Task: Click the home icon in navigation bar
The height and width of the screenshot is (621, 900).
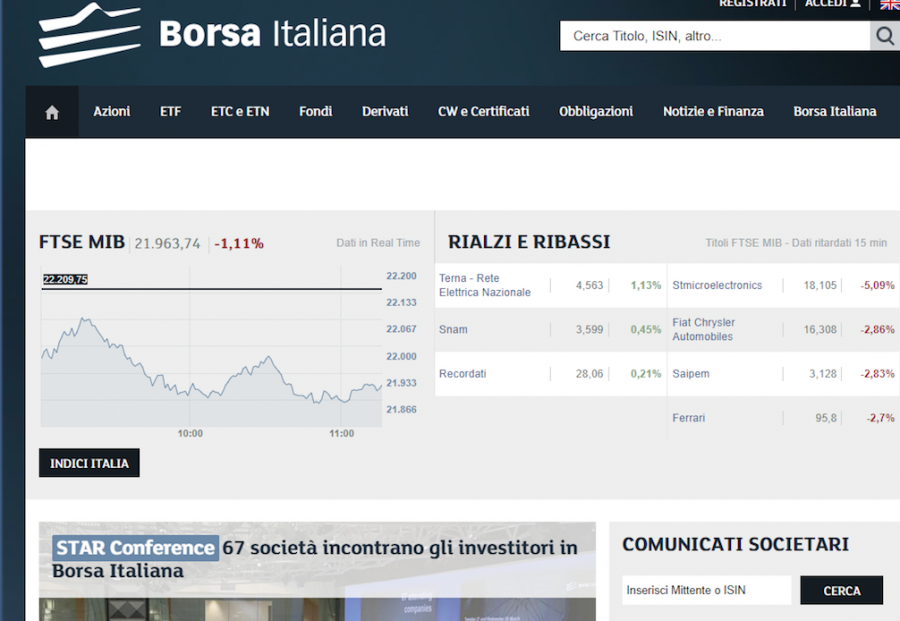Action: [52, 112]
